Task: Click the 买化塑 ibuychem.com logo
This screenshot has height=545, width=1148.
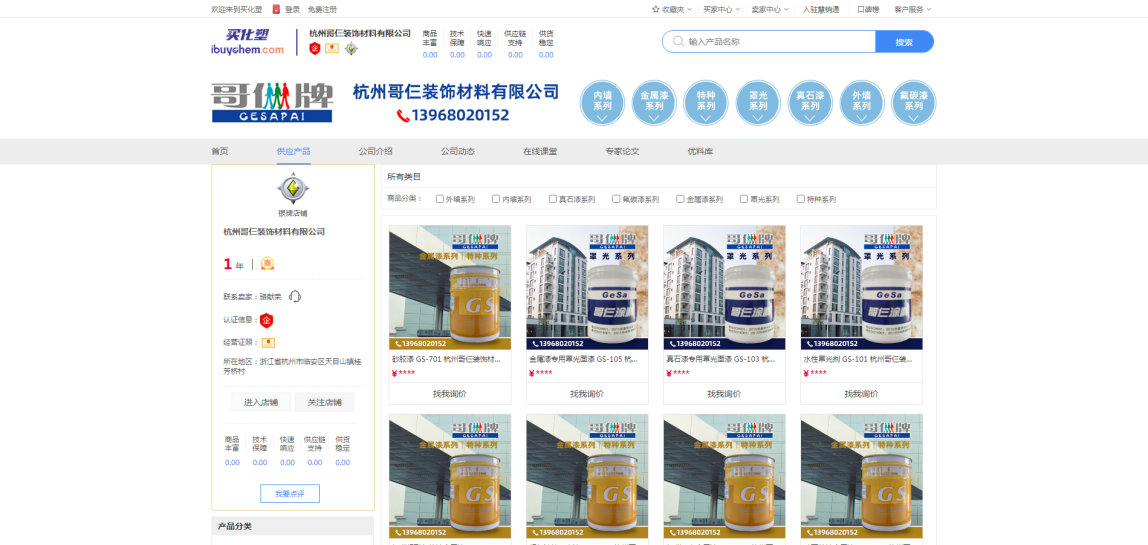Action: pos(247,42)
